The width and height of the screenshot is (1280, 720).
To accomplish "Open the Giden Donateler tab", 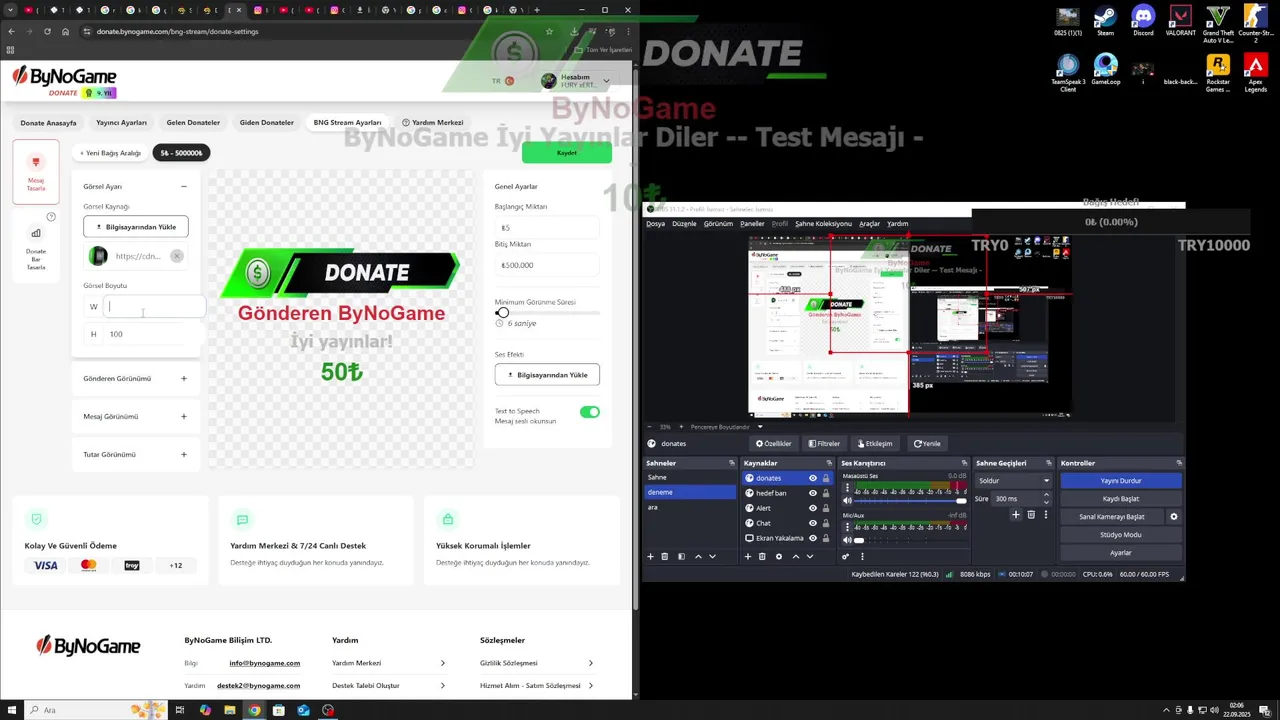I will (267, 123).
